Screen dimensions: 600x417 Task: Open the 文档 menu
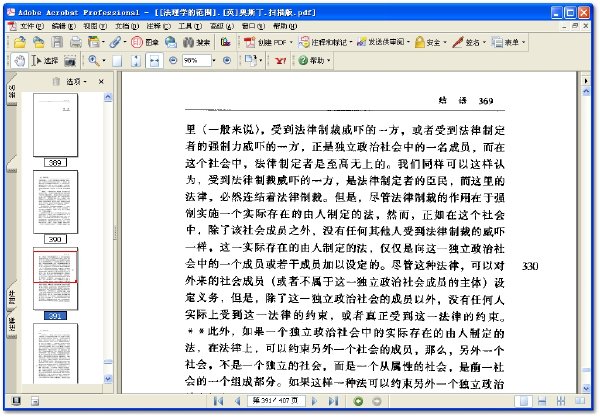pyautogui.click(x=127, y=26)
